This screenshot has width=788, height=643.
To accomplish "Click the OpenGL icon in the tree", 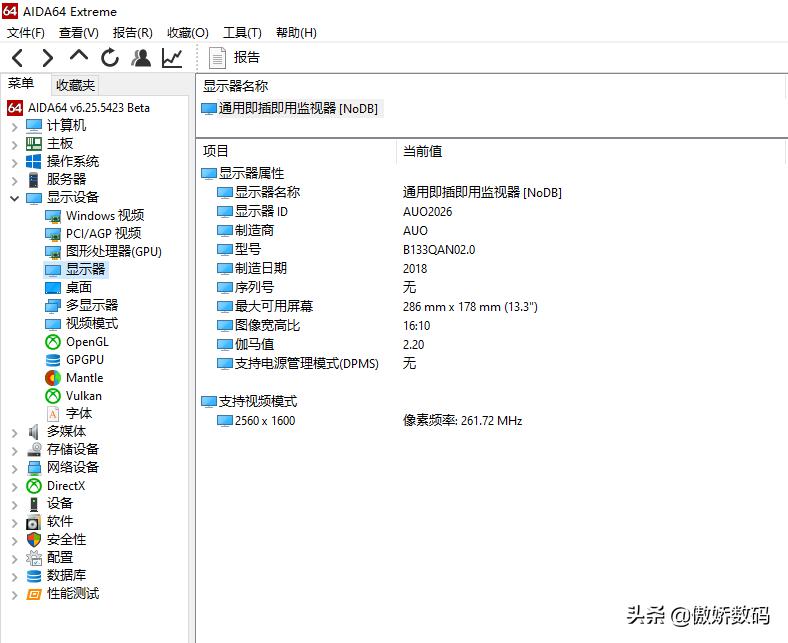I will (x=53, y=342).
